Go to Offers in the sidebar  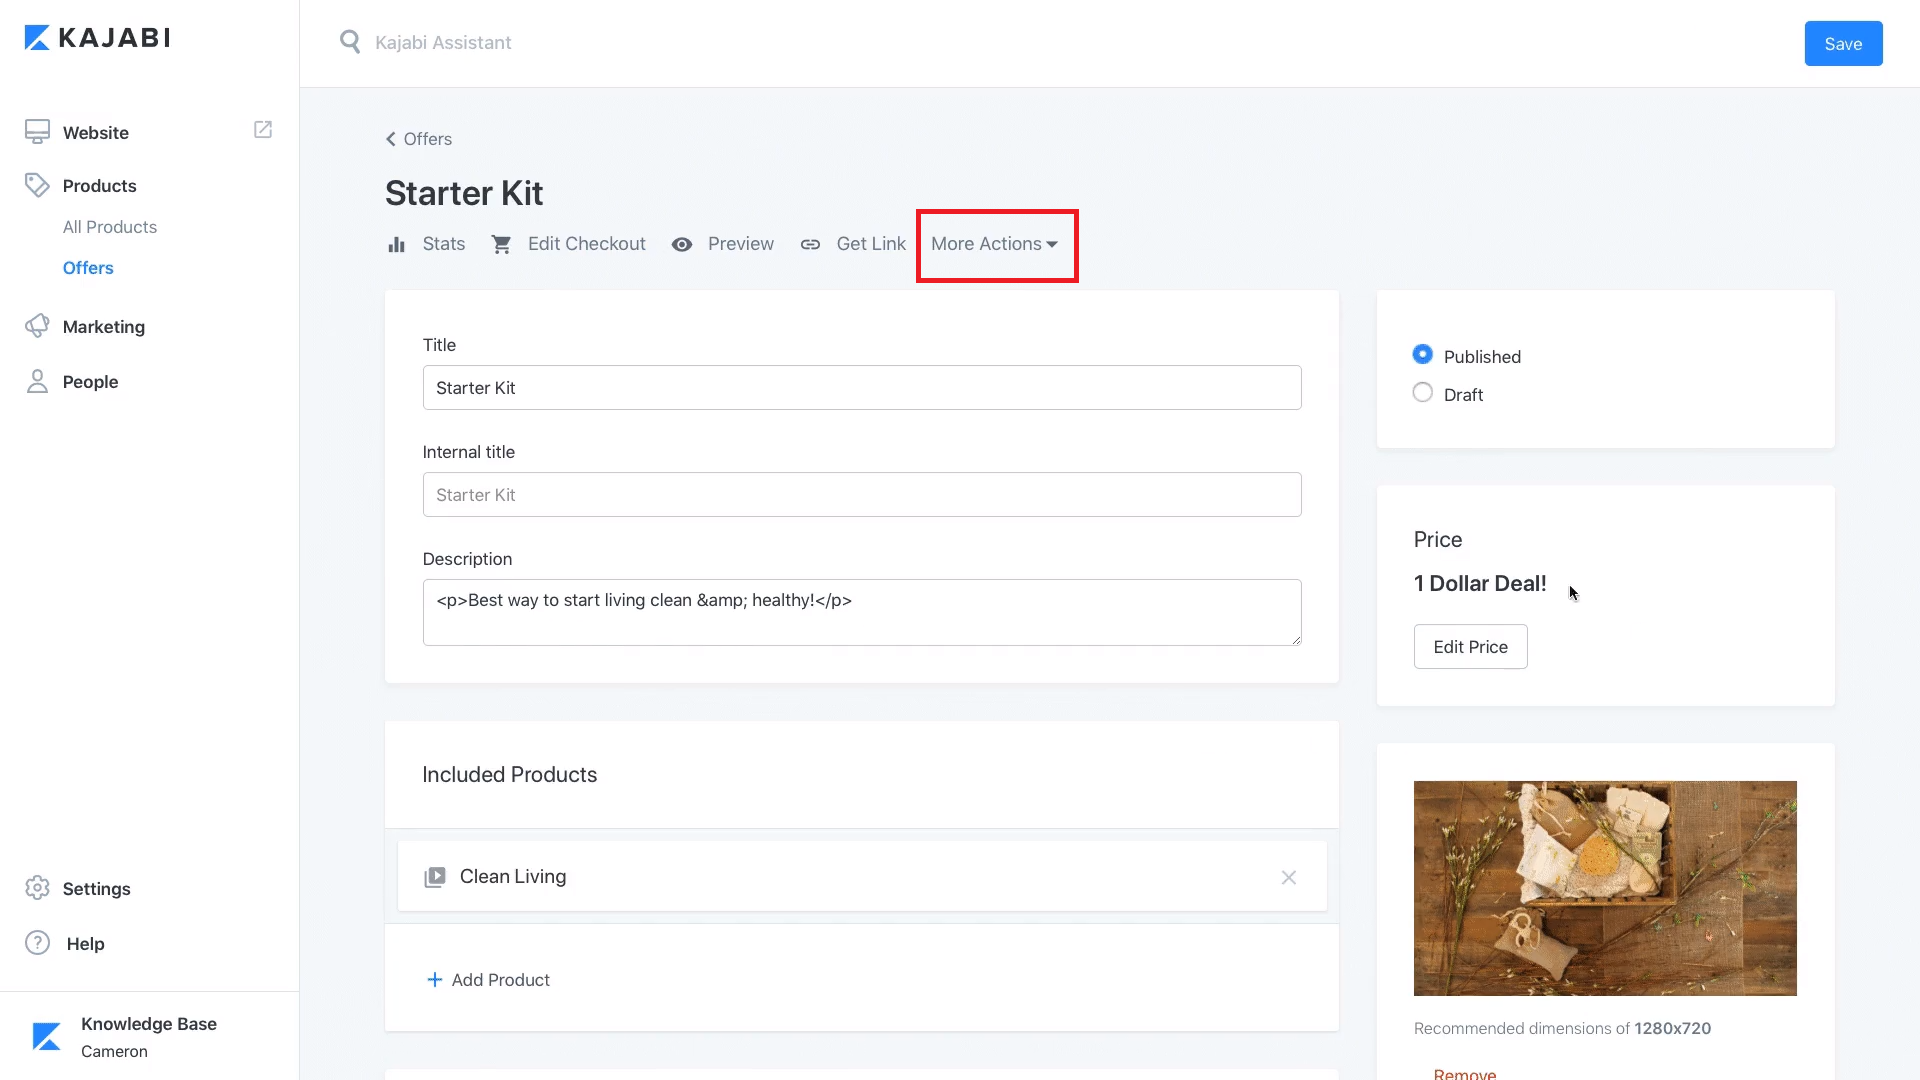pyautogui.click(x=88, y=268)
